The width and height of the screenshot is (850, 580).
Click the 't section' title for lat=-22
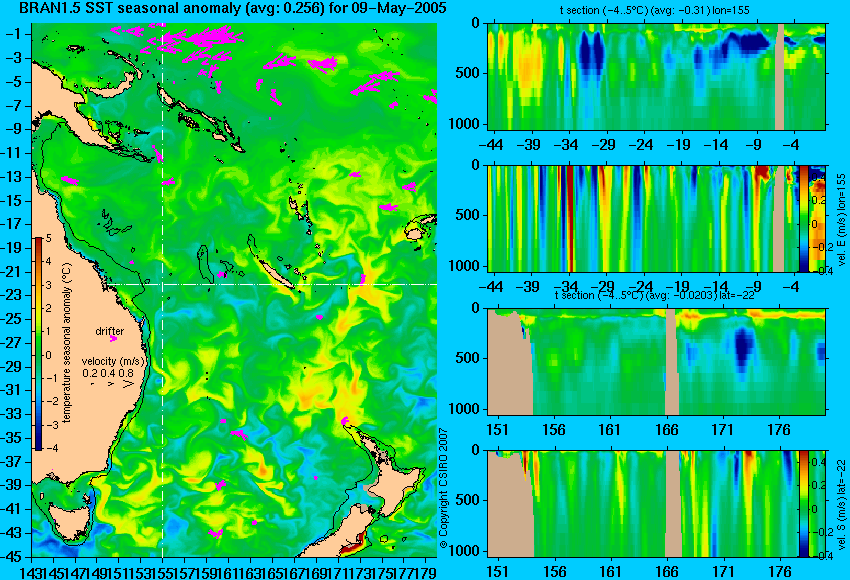654,295
